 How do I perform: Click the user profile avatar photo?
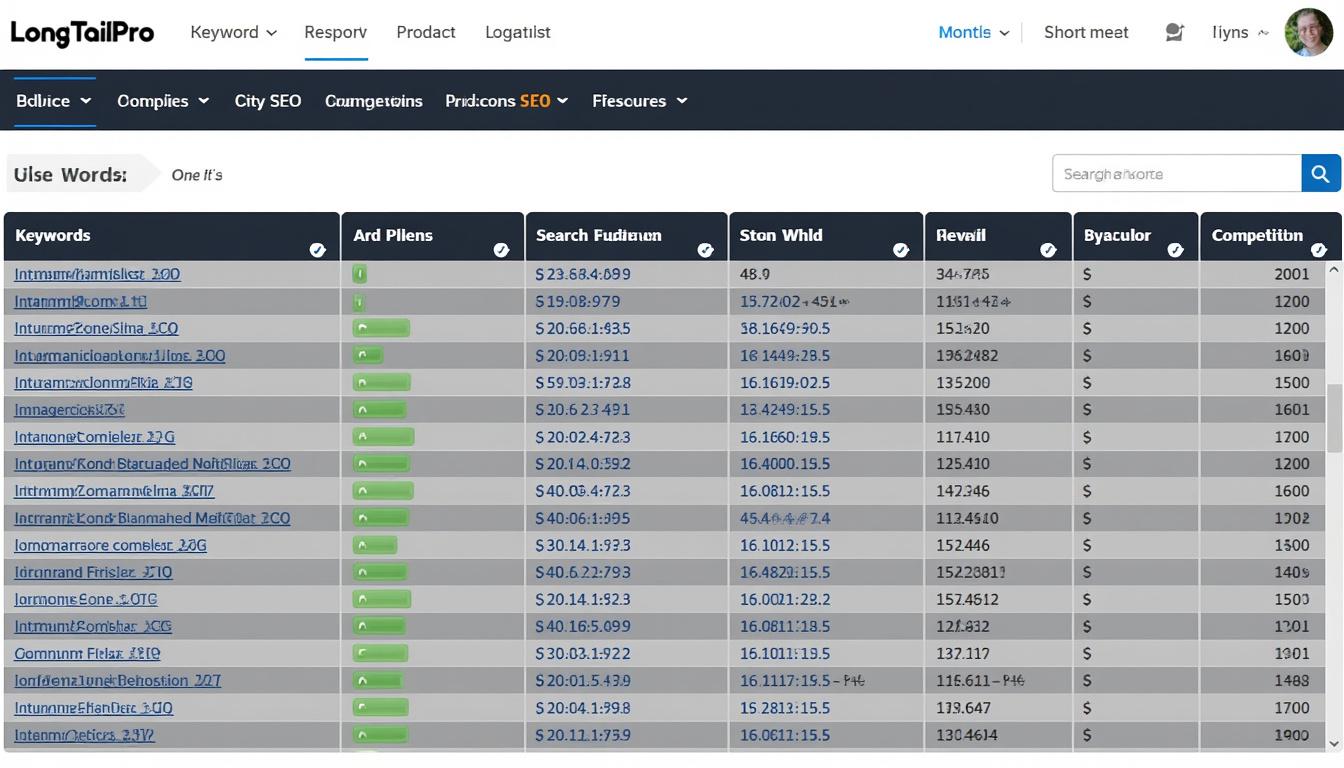pos(1308,32)
